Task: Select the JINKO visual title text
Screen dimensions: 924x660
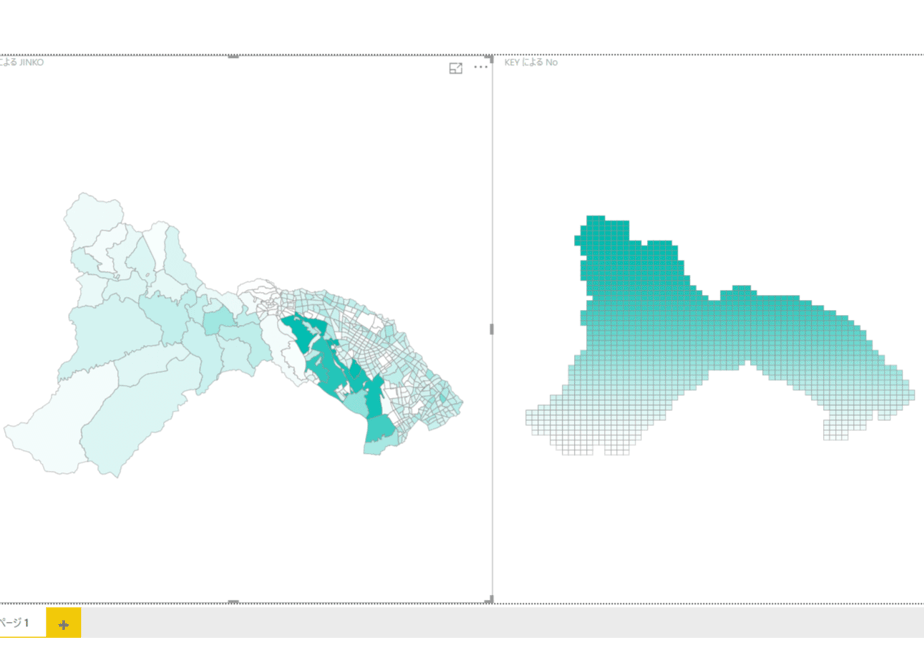Action: (x=22, y=62)
